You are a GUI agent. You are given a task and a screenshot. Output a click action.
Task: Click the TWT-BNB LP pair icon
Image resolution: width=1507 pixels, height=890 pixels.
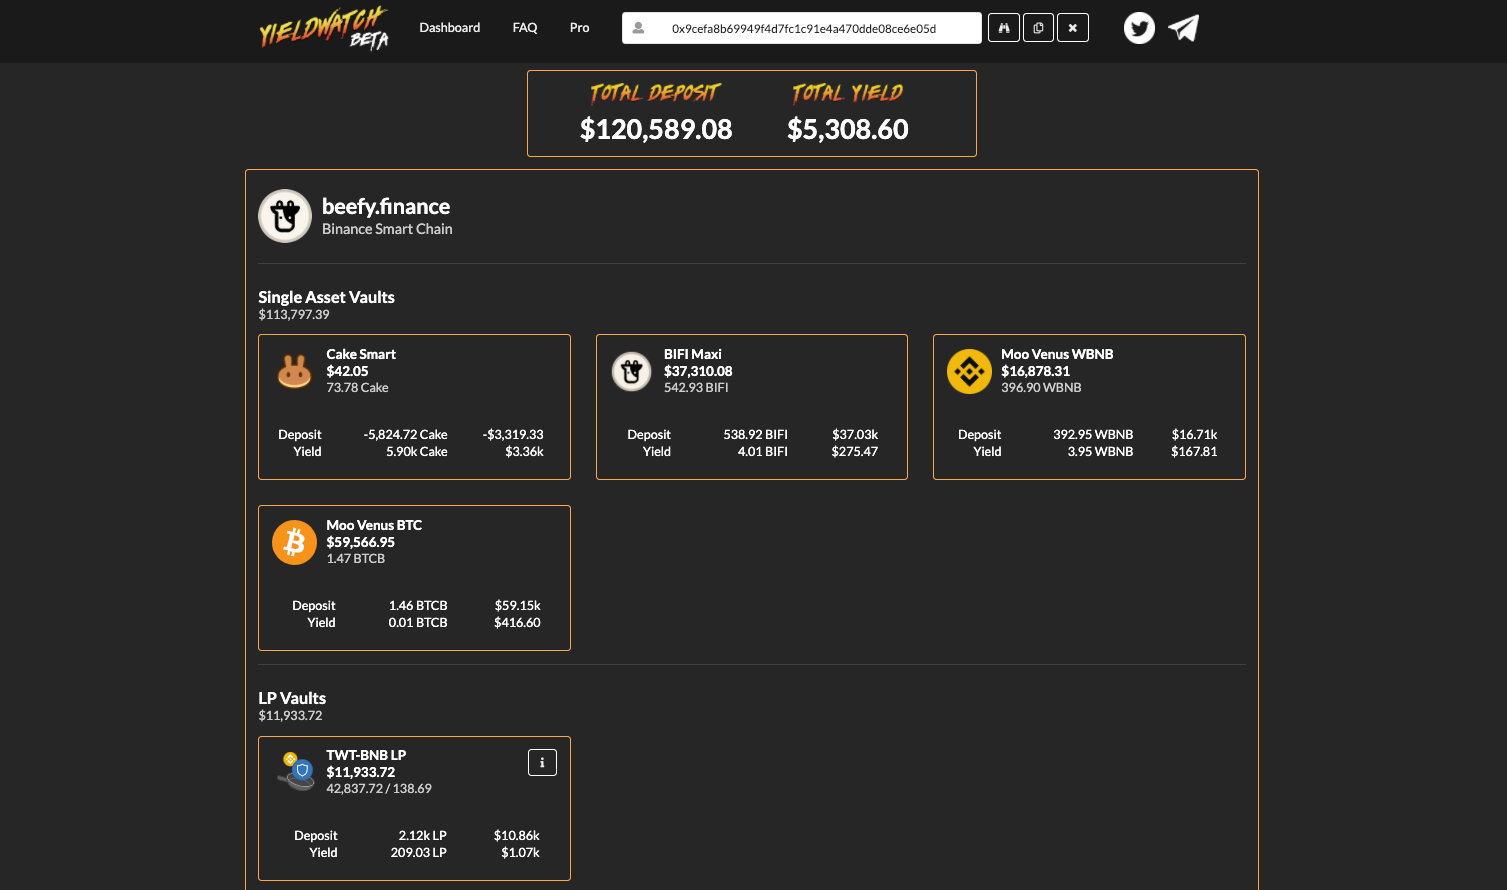pyautogui.click(x=294, y=772)
